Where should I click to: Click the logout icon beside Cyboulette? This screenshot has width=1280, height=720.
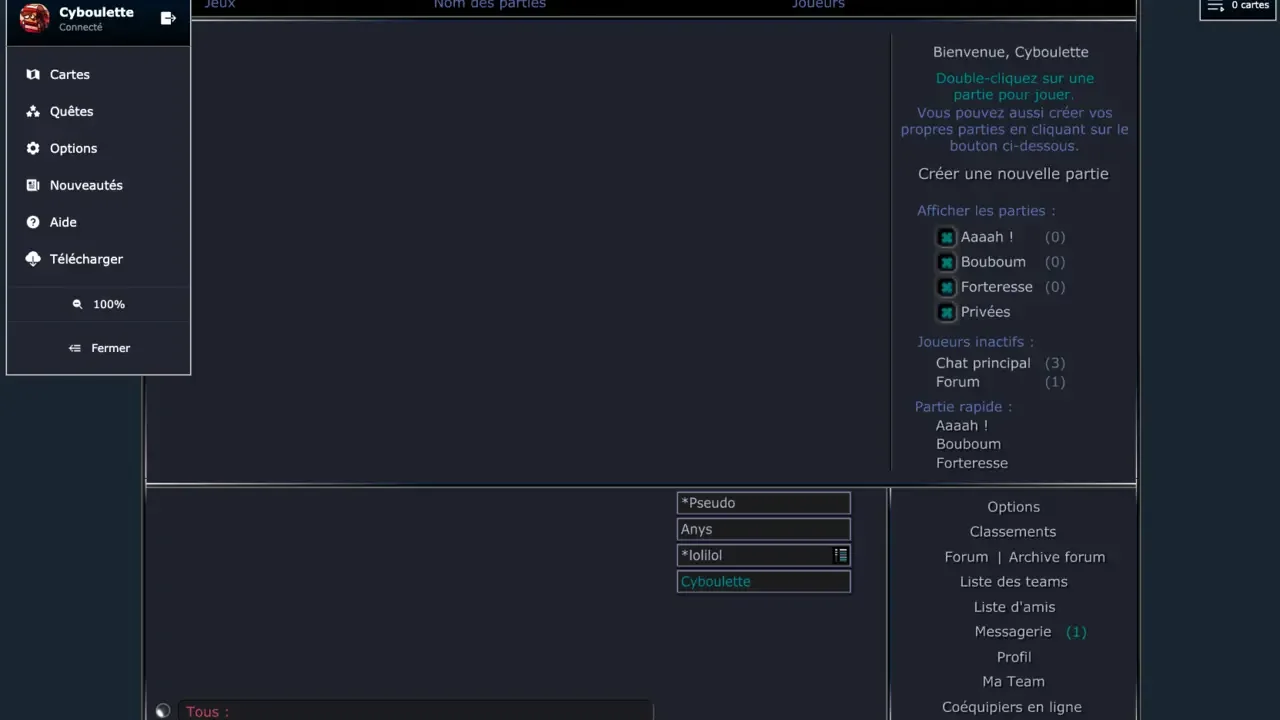click(x=168, y=18)
